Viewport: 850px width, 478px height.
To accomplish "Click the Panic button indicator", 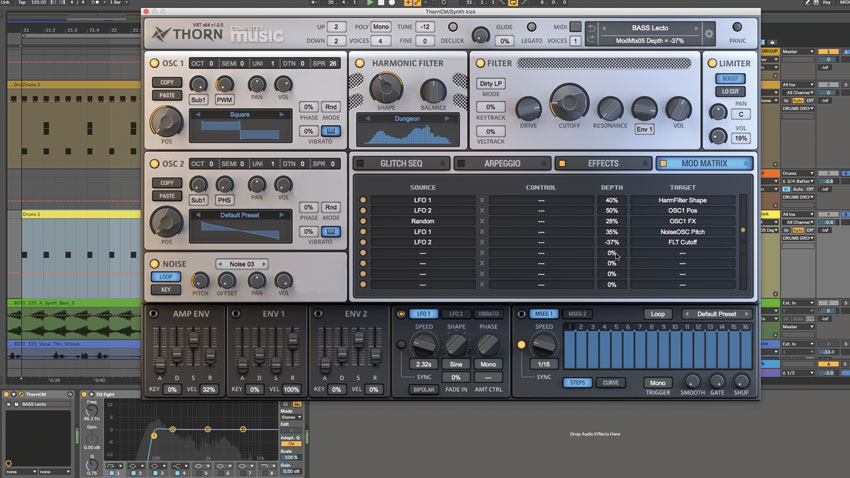I will tap(737, 27).
